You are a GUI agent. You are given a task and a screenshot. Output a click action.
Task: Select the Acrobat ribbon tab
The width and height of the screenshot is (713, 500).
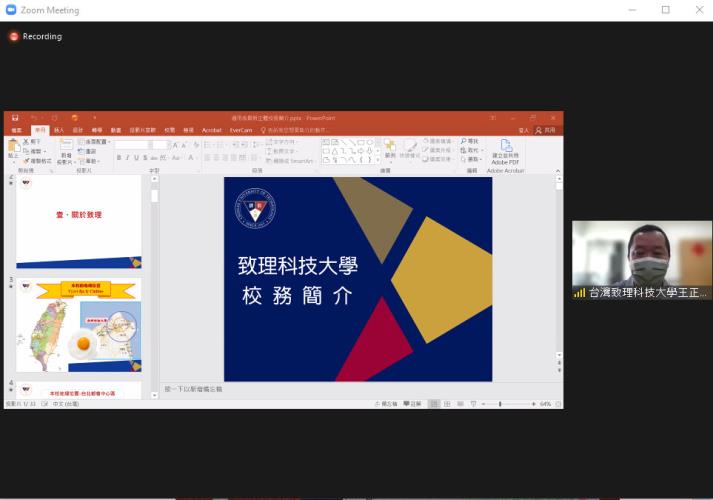pyautogui.click(x=211, y=130)
